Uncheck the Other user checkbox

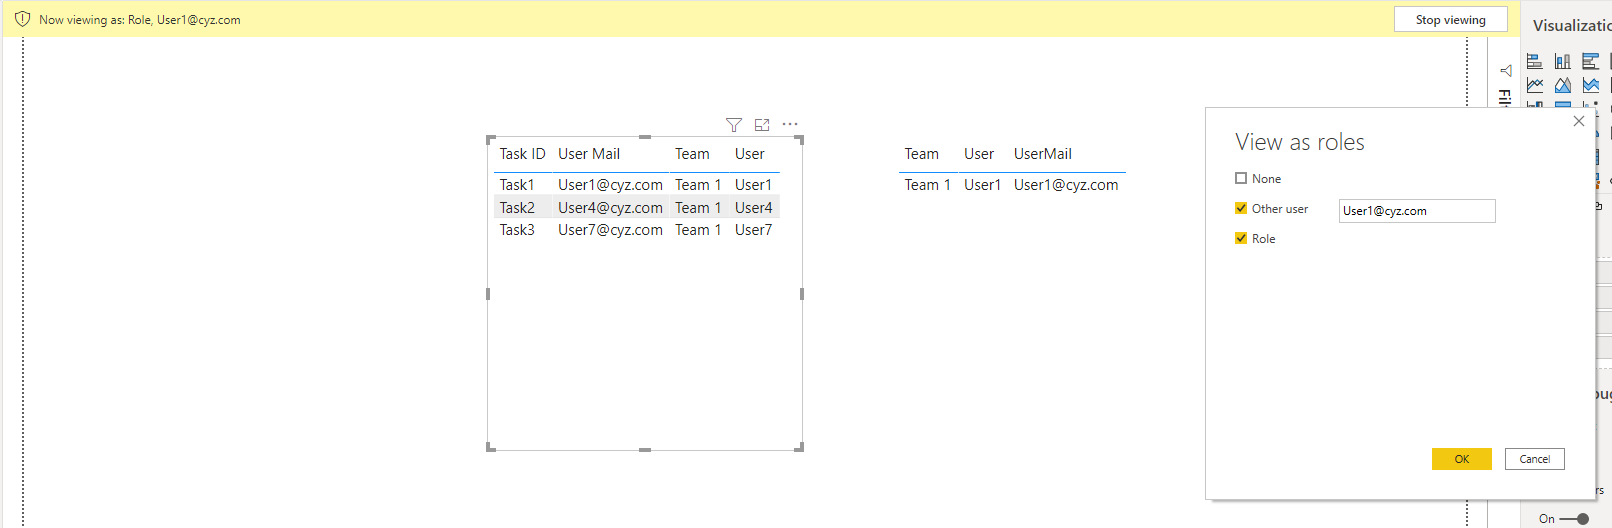(1241, 208)
